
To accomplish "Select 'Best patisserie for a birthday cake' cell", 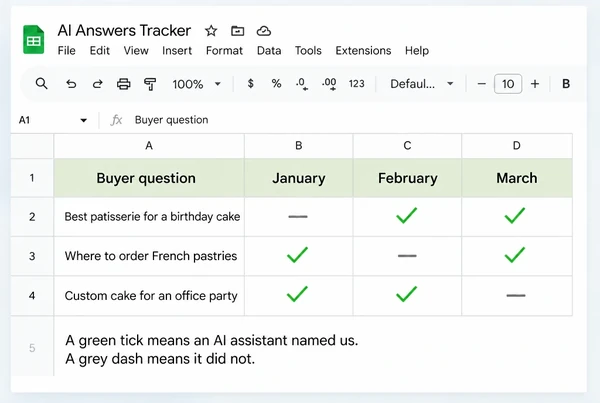I will click(x=149, y=217).
